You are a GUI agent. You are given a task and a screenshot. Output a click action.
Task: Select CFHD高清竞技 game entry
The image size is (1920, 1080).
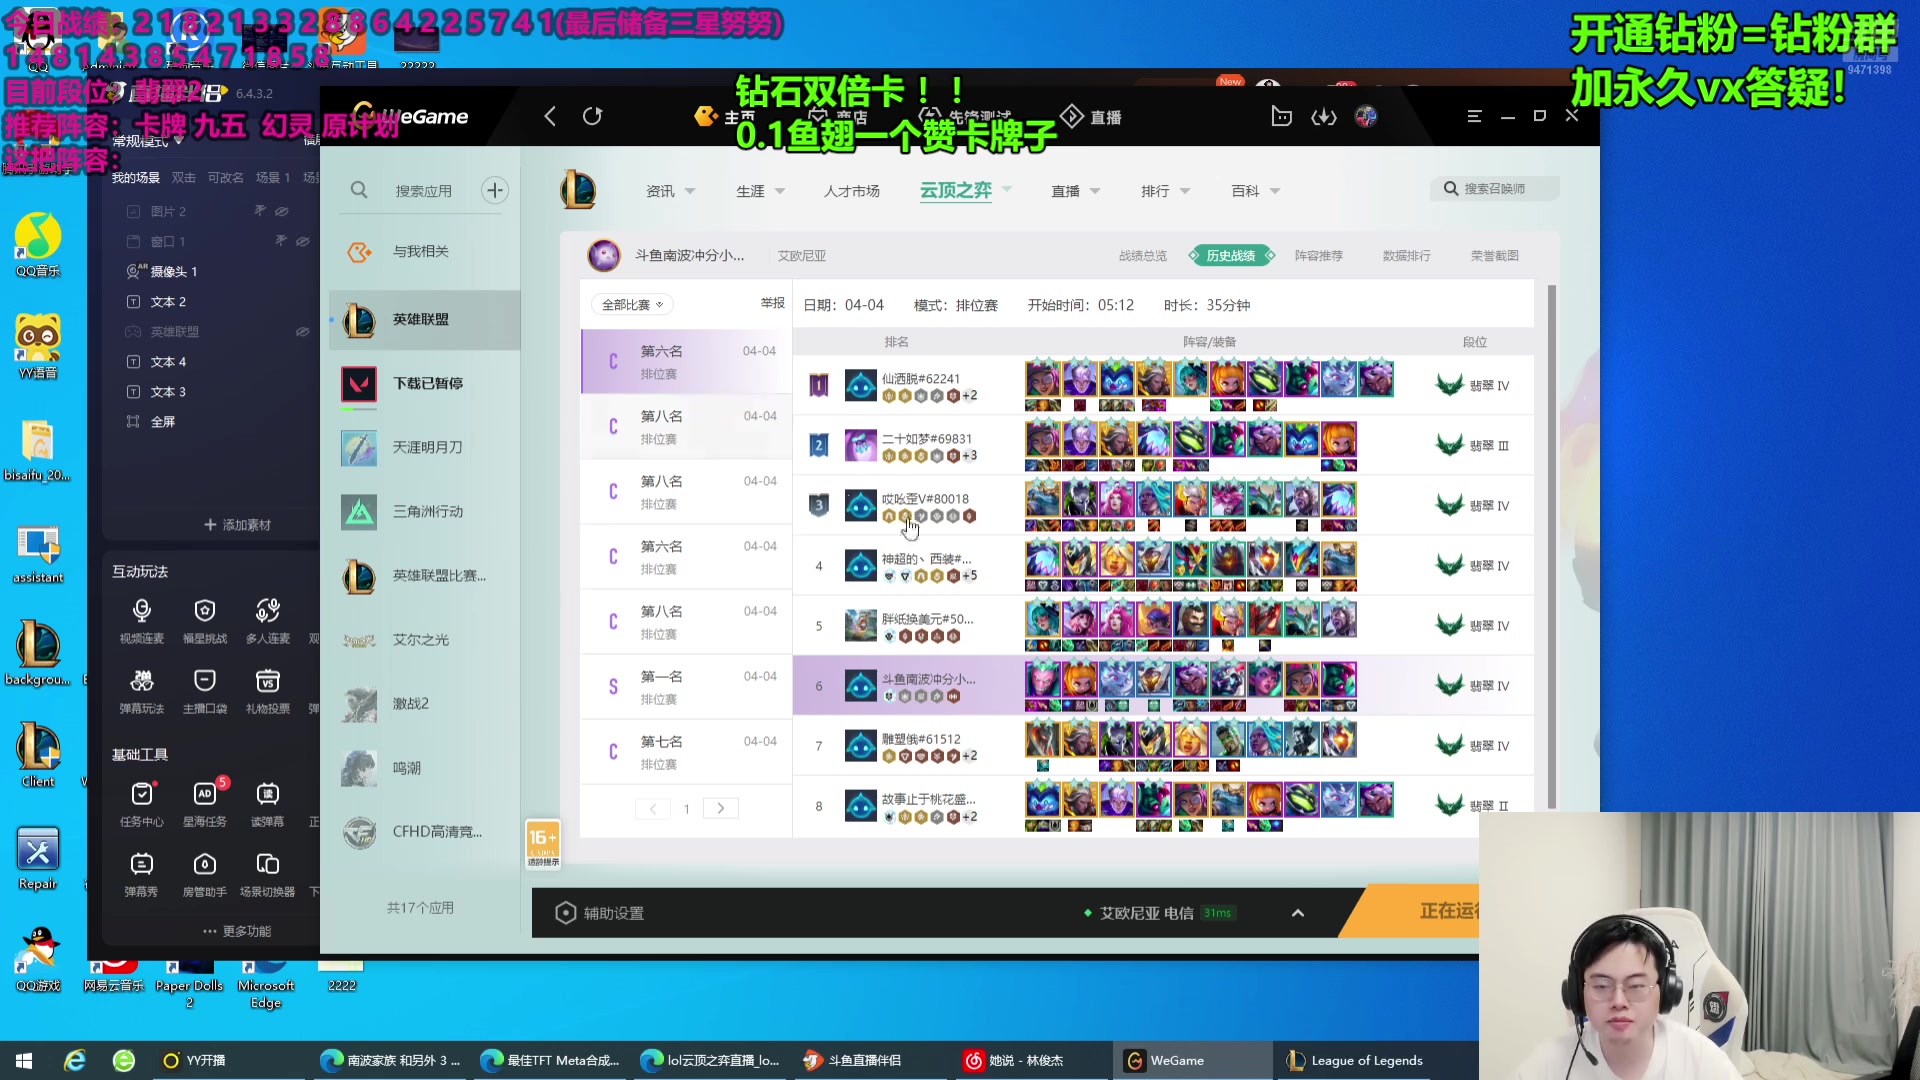pos(425,832)
